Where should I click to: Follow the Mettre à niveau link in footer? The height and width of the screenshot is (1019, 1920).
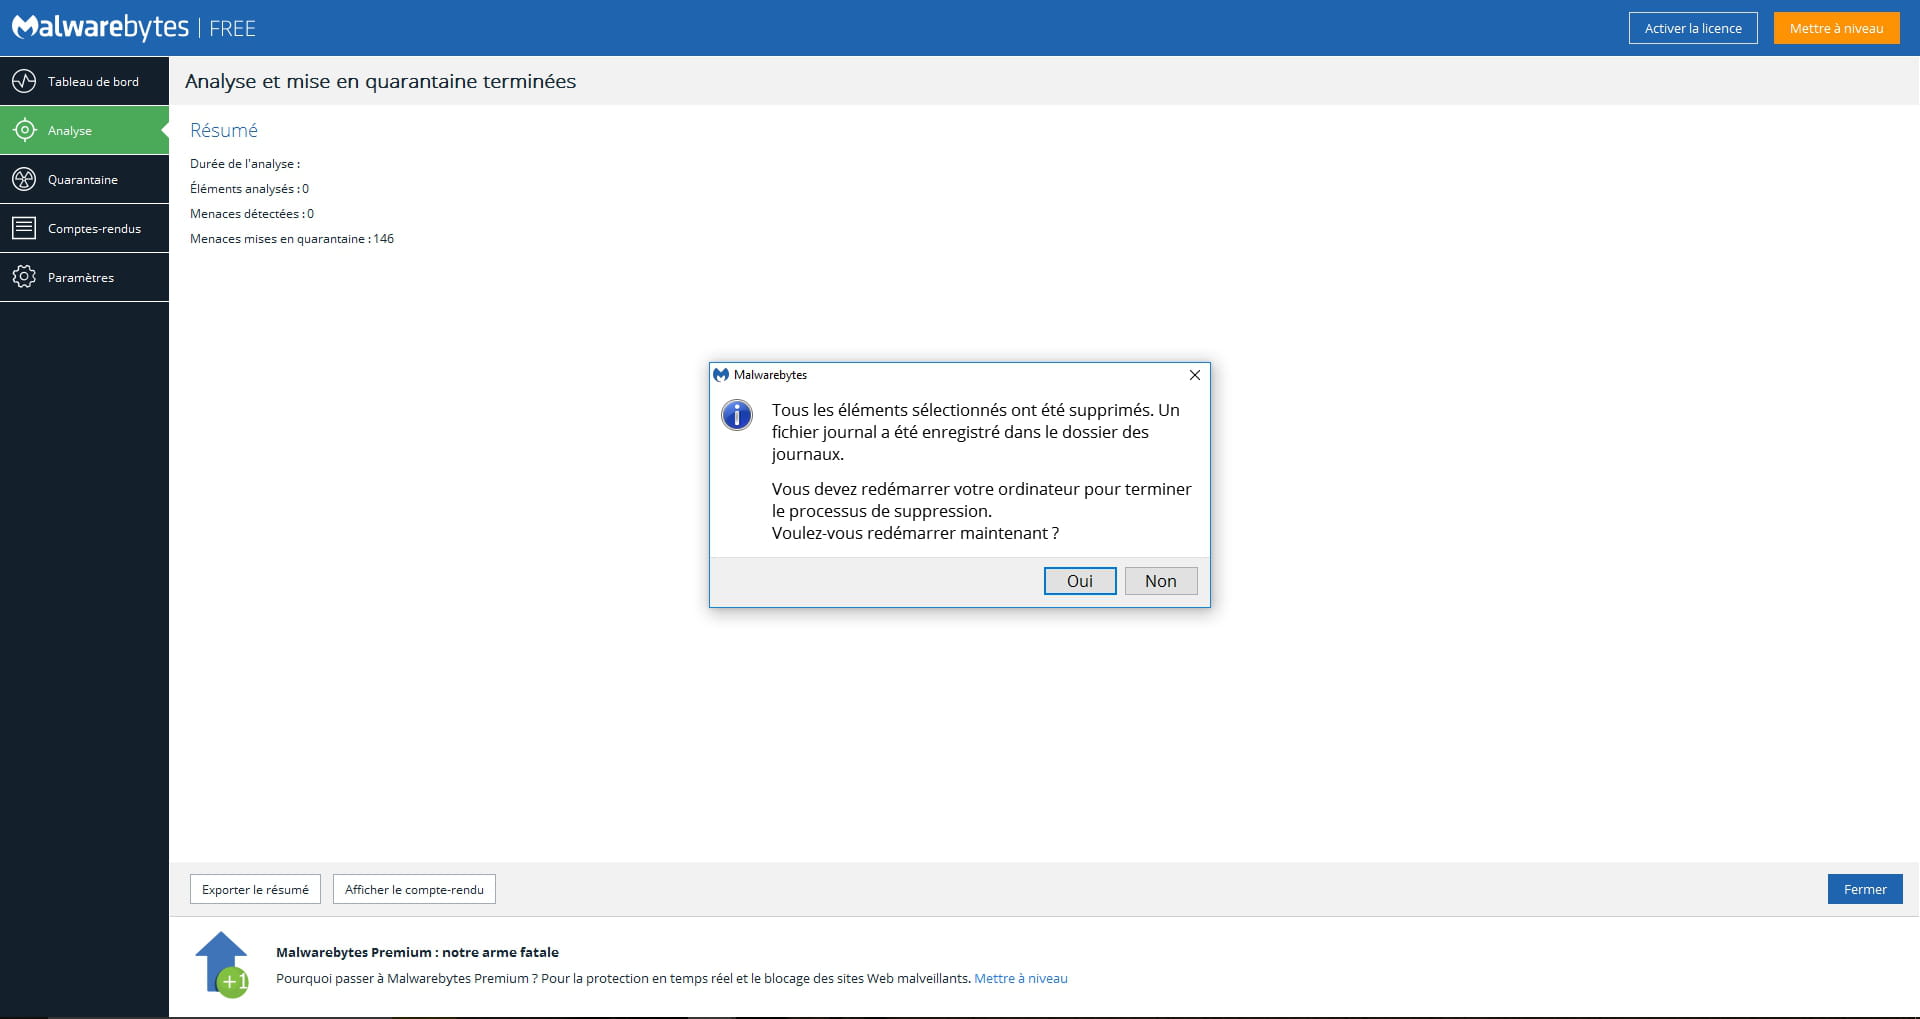coord(1021,978)
